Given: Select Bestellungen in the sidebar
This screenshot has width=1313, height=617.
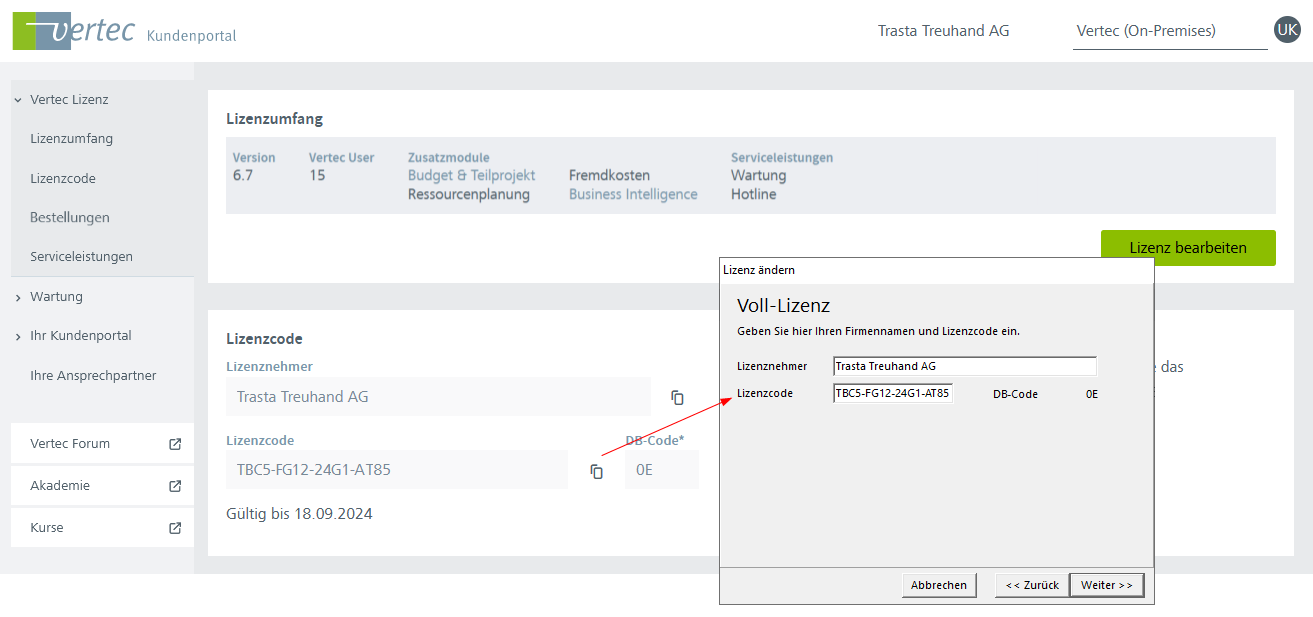Looking at the screenshot, I should [70, 218].
